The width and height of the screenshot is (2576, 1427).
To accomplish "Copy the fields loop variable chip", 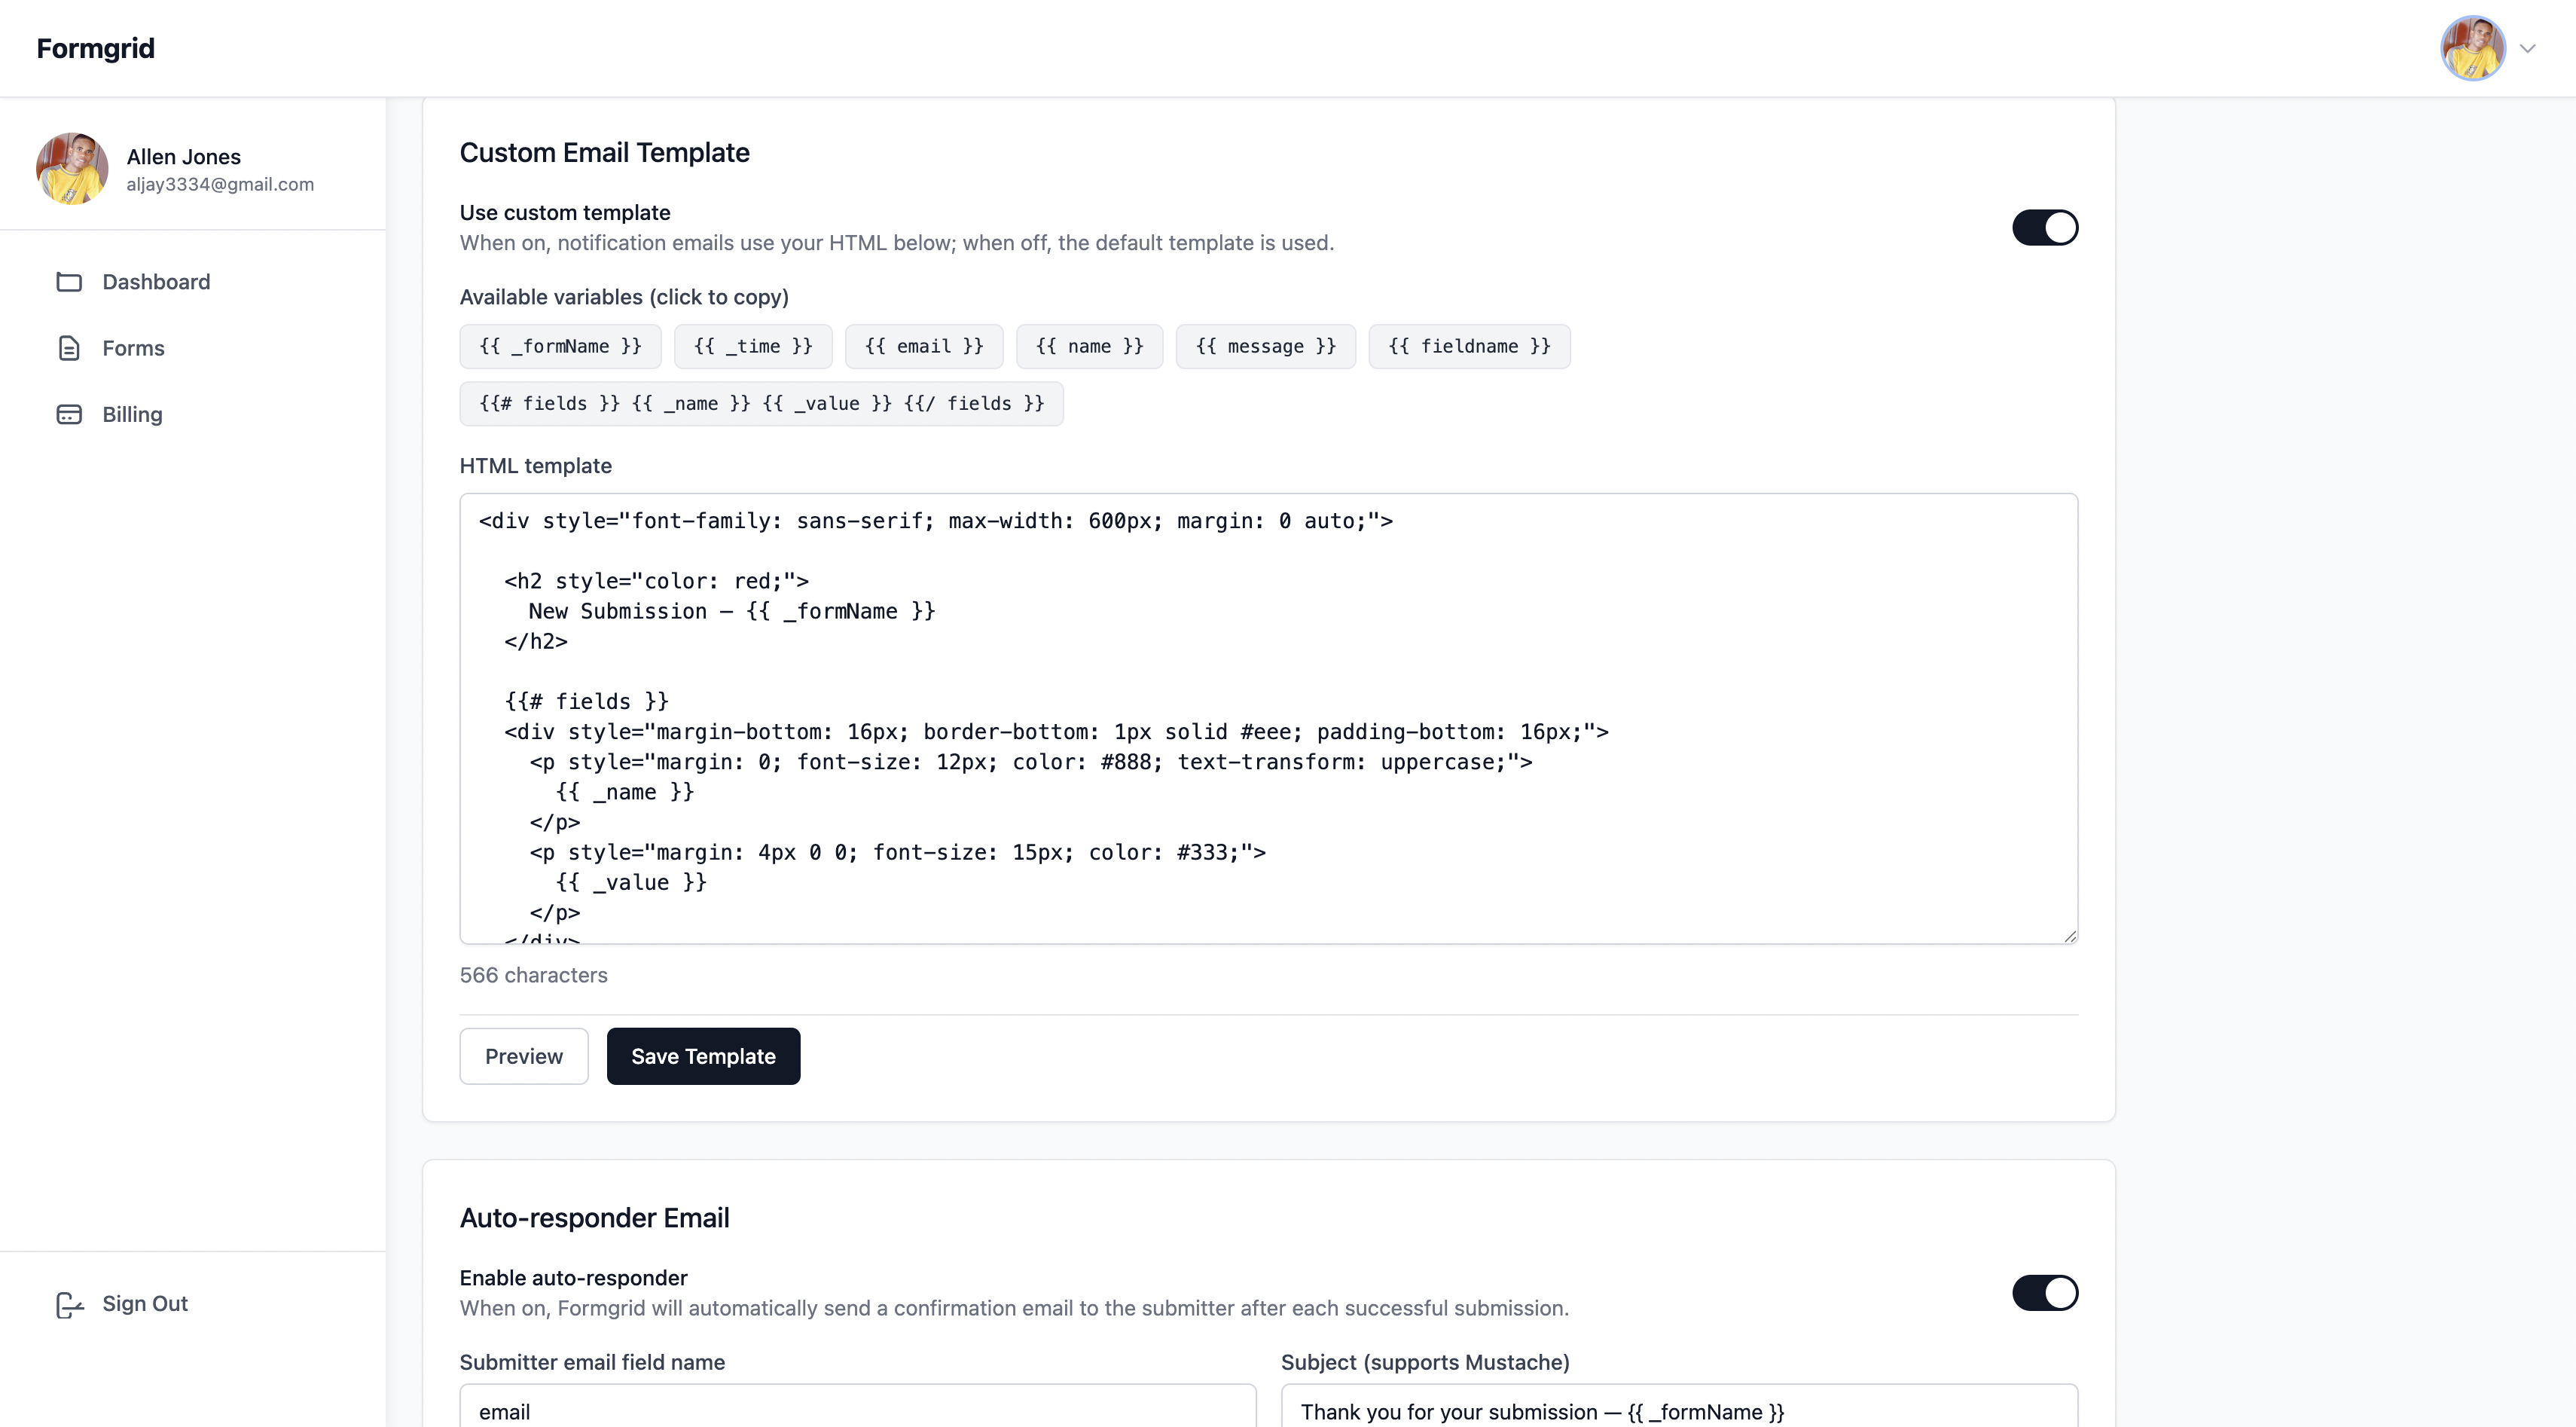I will click(x=761, y=404).
